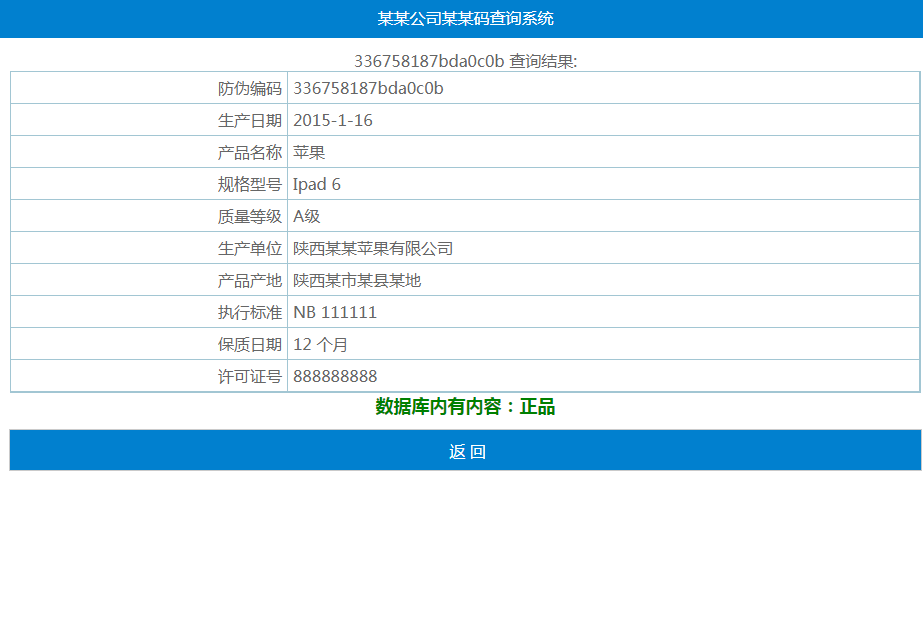This screenshot has width=923, height=636.
Task: Select the 生产单位 label
Action: coord(250,249)
